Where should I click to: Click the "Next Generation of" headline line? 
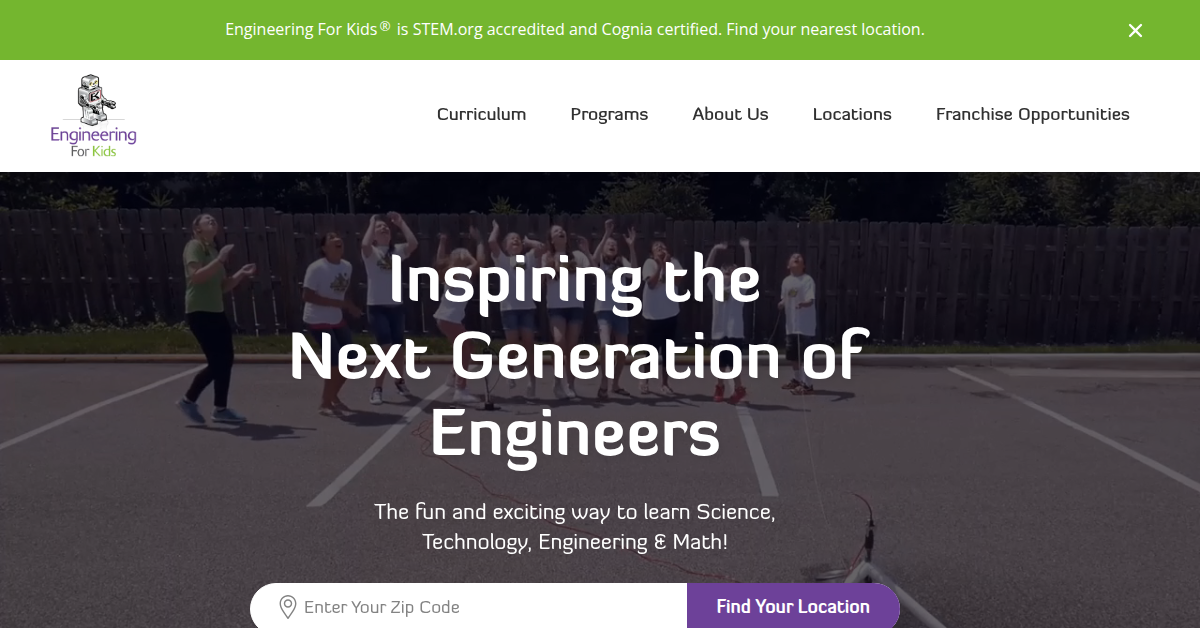[x=574, y=357]
